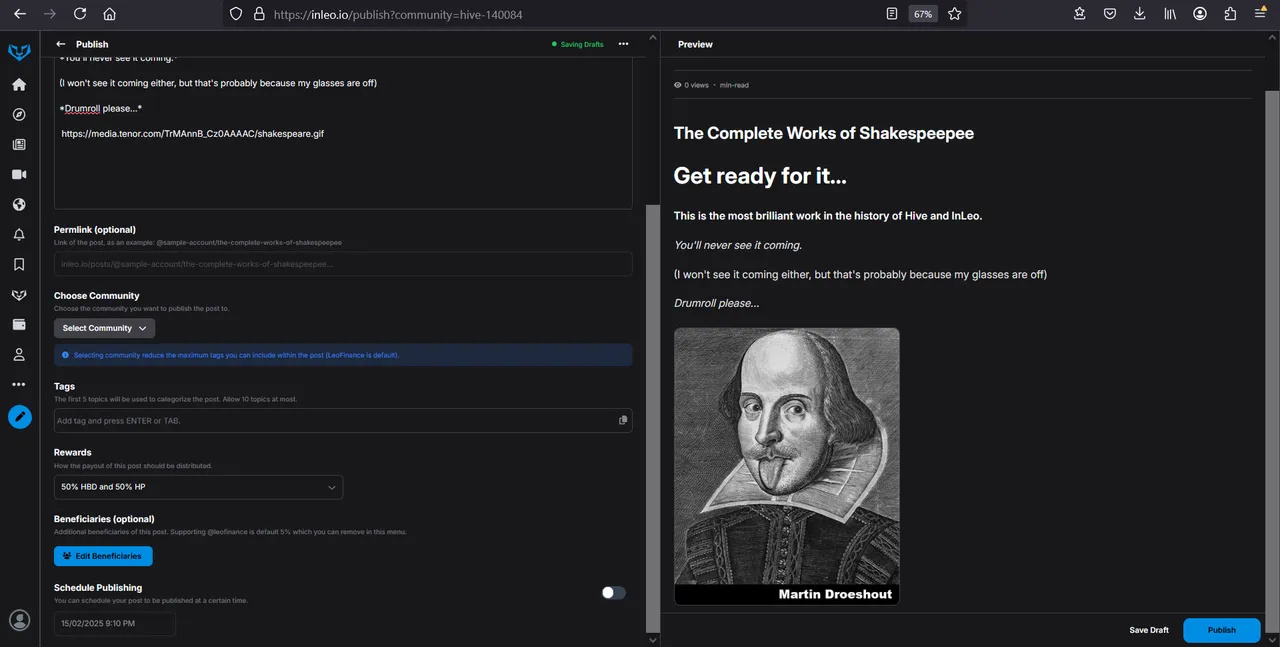Open Firefox account icon
The width and height of the screenshot is (1280, 647).
click(x=1200, y=14)
